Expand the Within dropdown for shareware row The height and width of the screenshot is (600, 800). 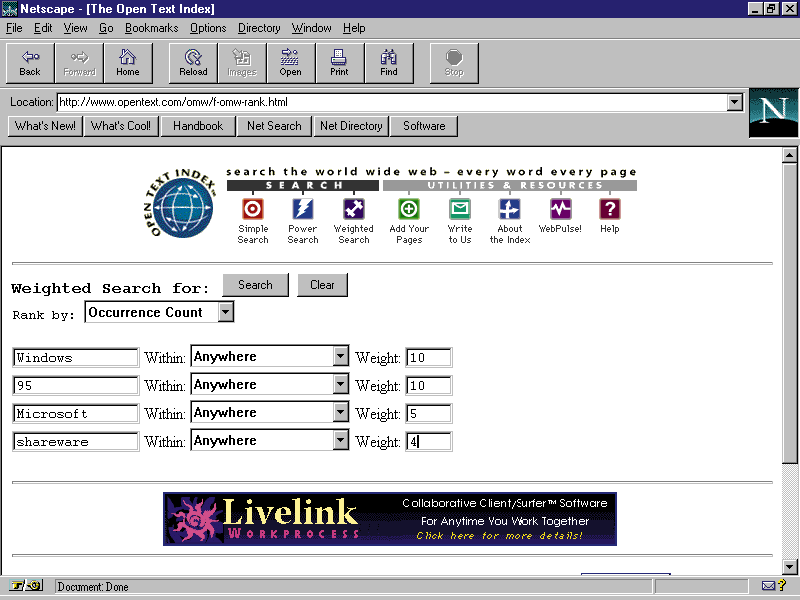pyautogui.click(x=340, y=440)
